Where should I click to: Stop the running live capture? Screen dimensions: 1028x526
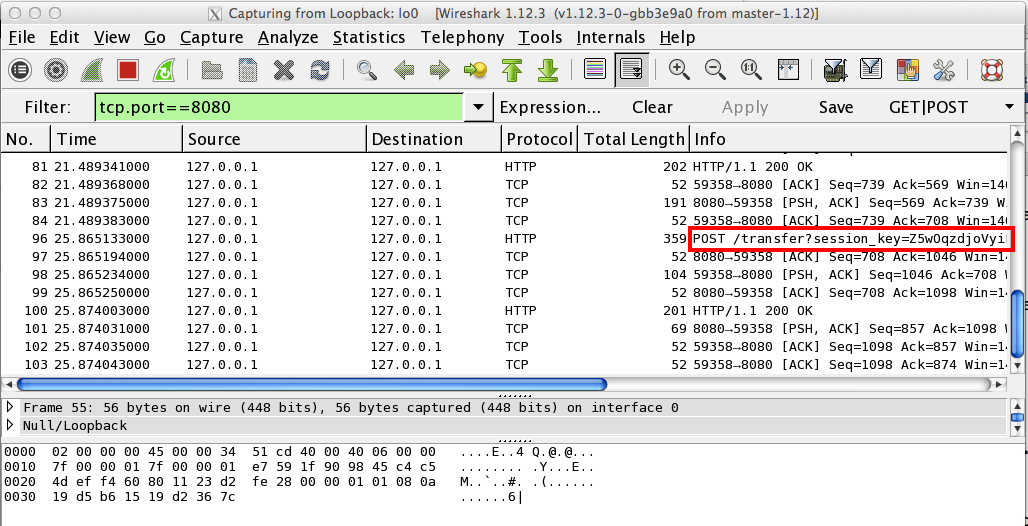[127, 70]
